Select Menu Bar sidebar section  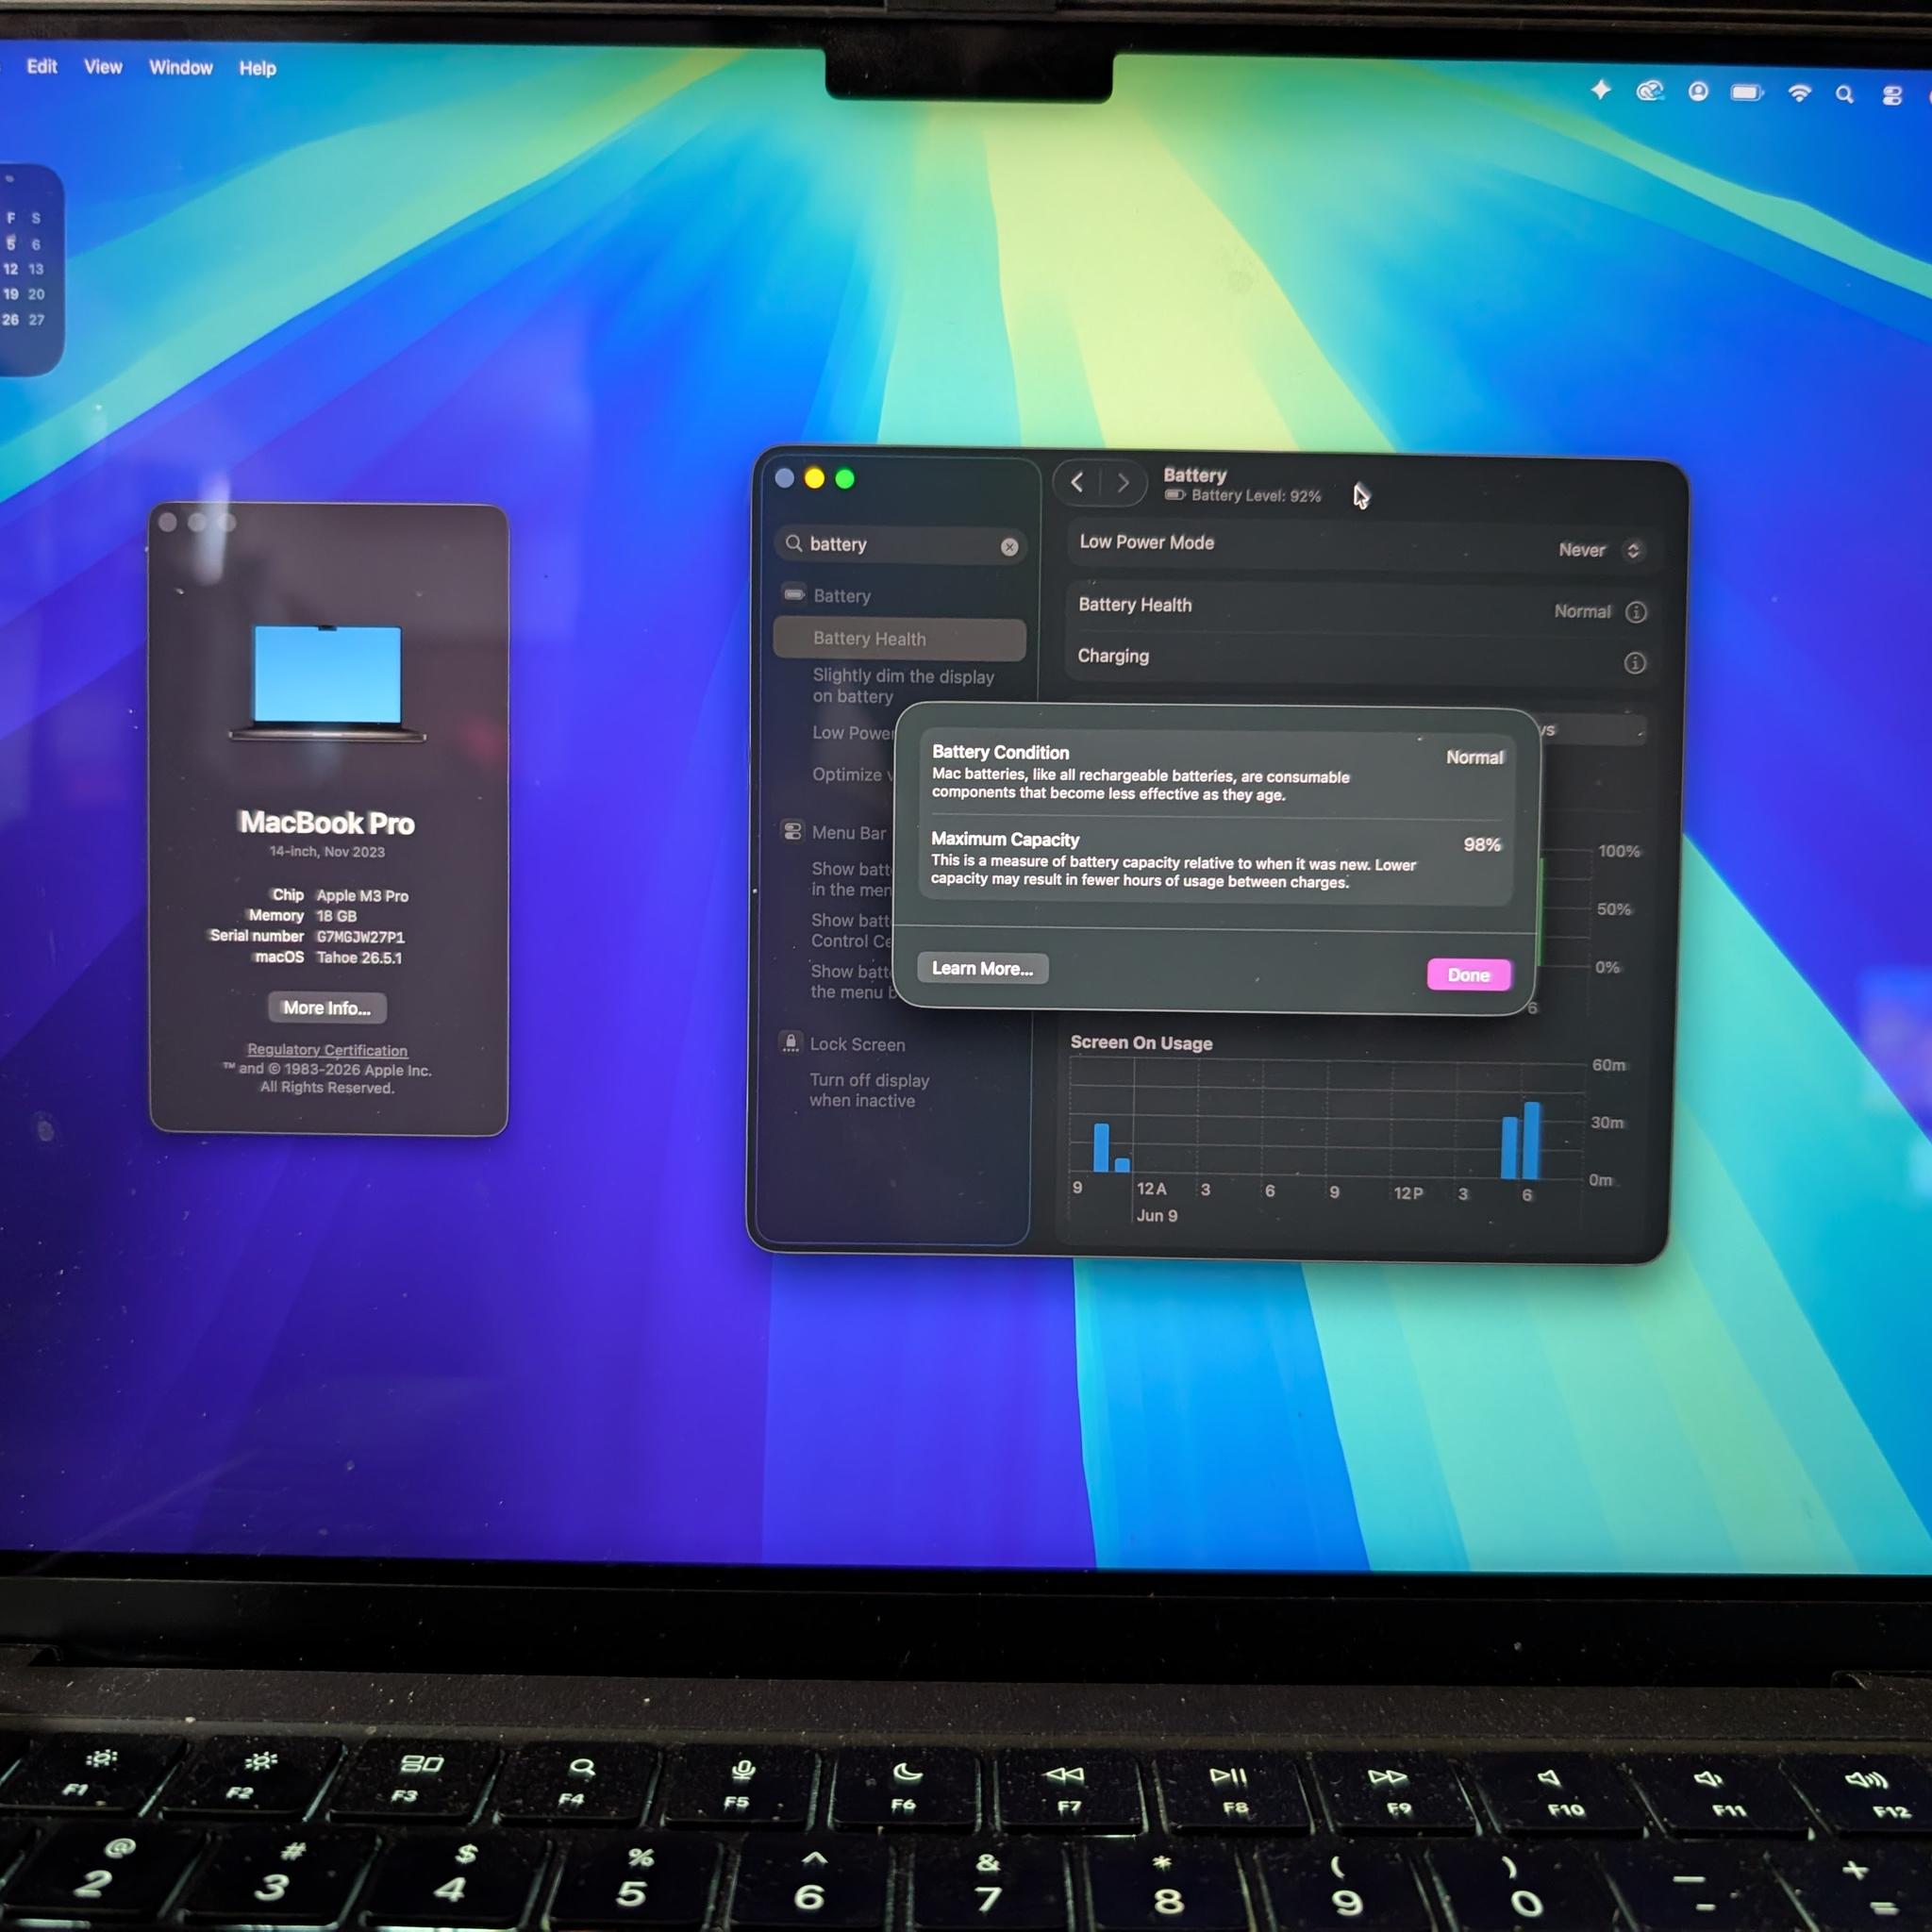point(848,833)
